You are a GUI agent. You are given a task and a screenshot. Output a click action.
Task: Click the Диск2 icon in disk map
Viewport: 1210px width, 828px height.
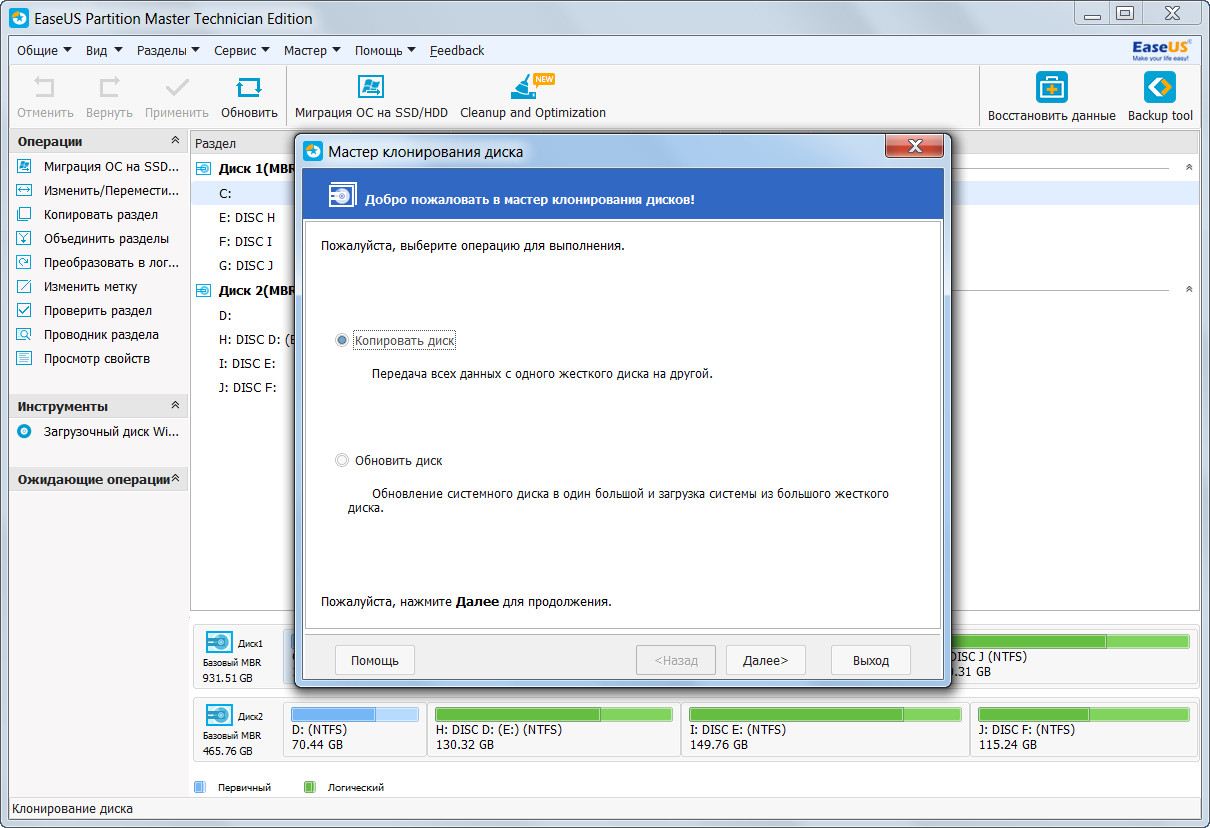click(x=218, y=715)
